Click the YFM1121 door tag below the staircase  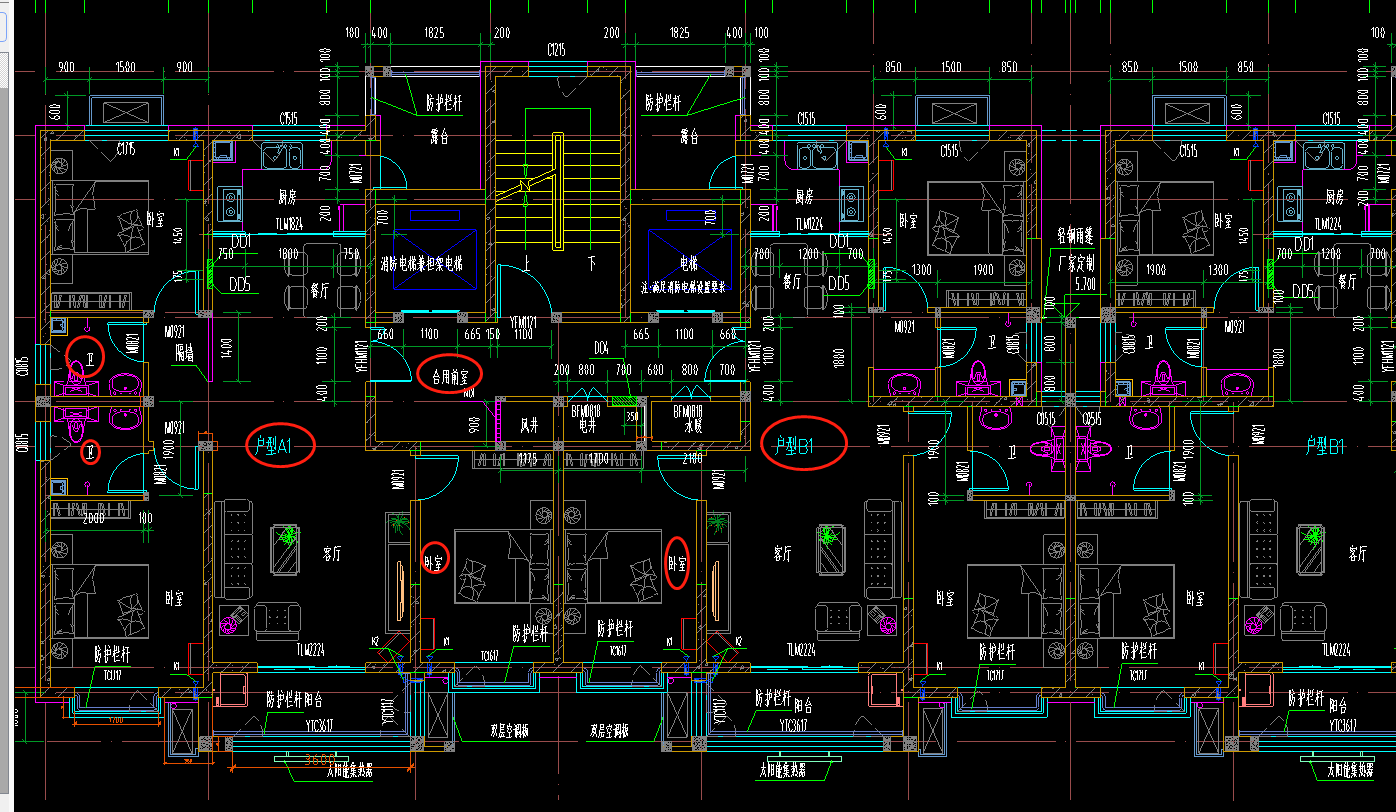point(524,322)
